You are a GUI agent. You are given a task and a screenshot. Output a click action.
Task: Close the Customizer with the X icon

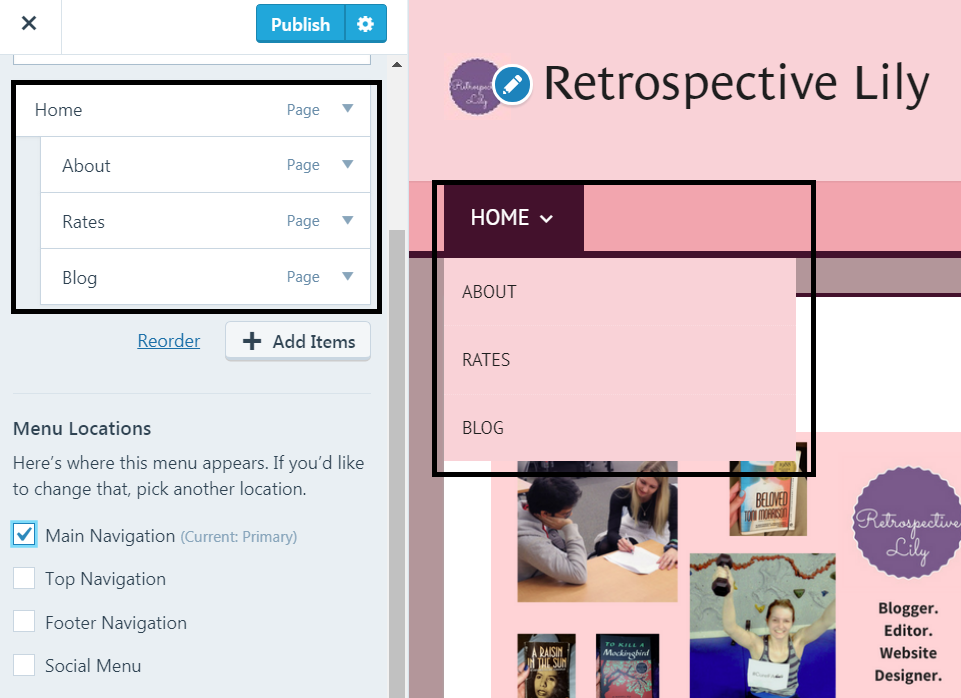point(28,24)
